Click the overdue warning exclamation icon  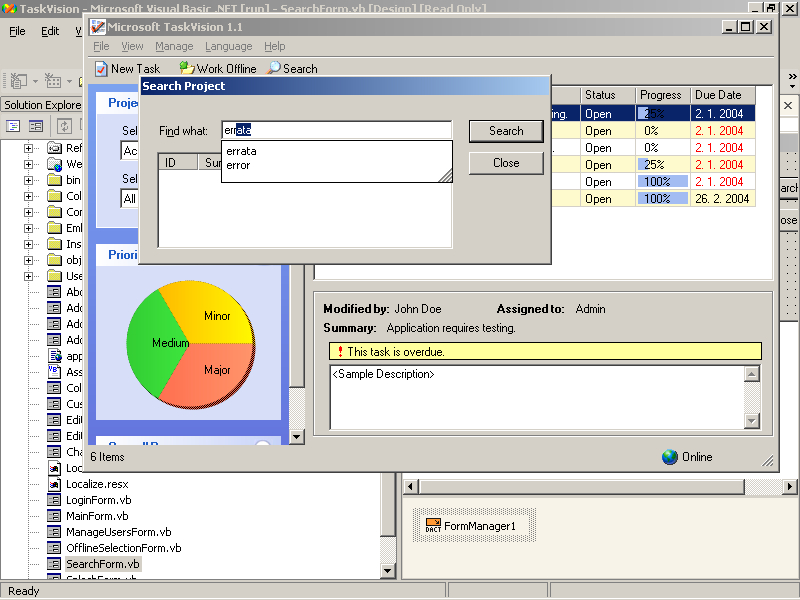click(x=339, y=352)
